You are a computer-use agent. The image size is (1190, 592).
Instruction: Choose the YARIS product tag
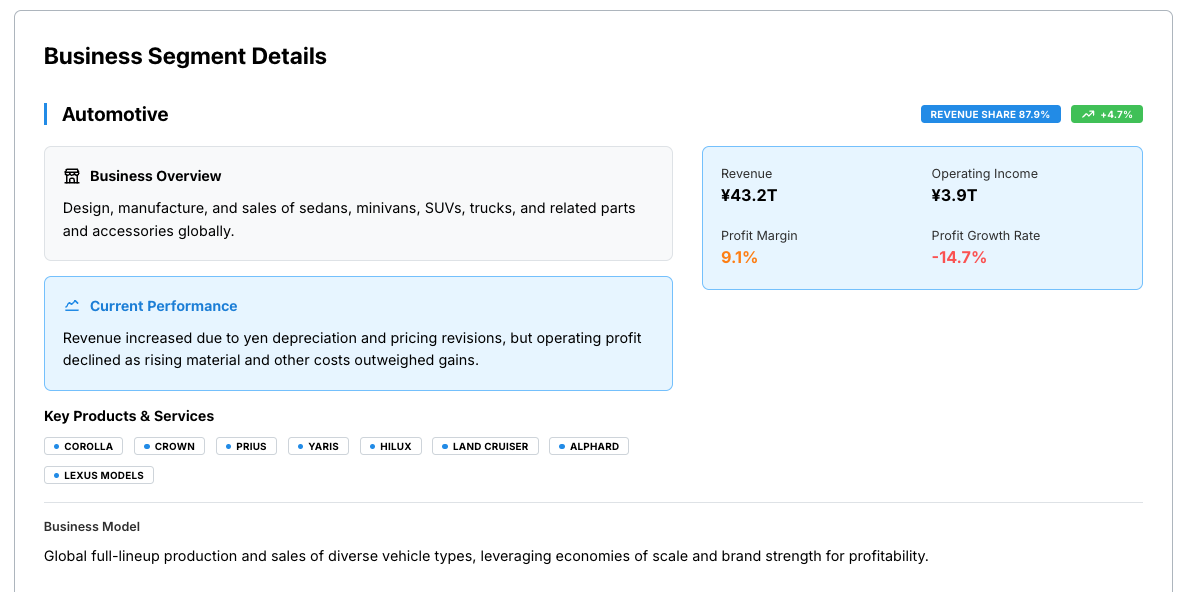[x=318, y=446]
